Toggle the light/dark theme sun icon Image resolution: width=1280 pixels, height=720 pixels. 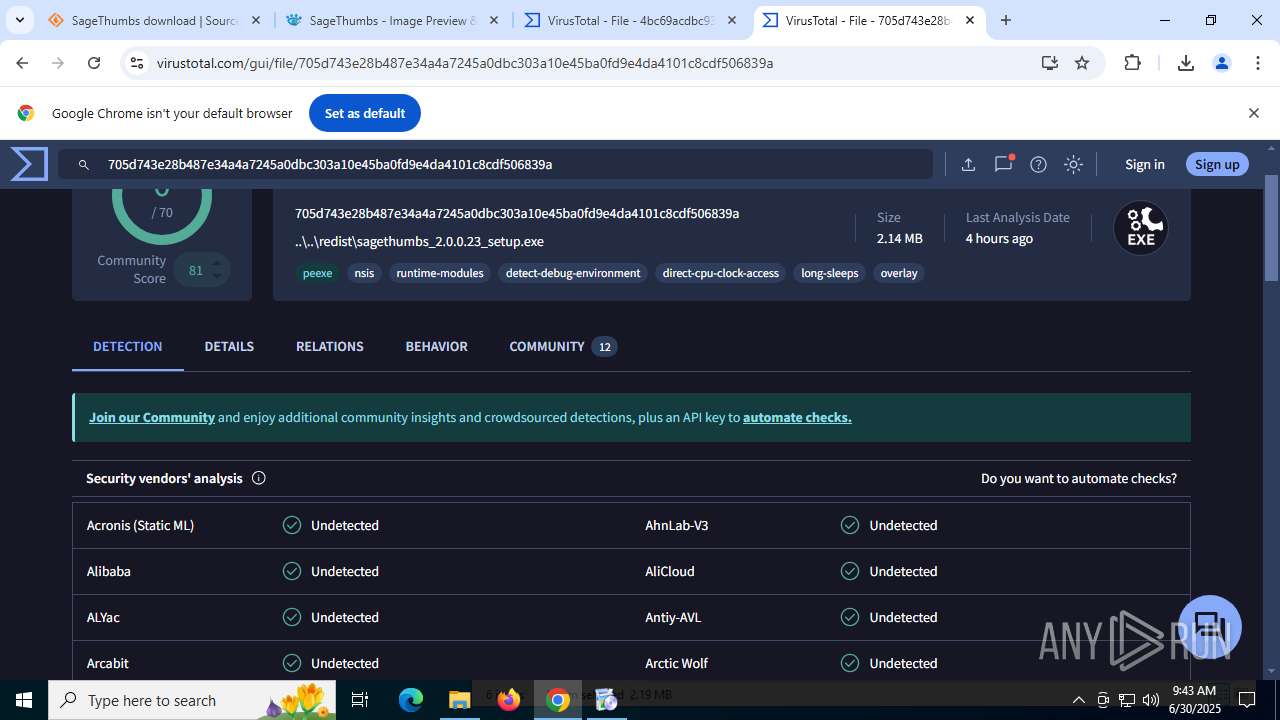pyautogui.click(x=1073, y=164)
